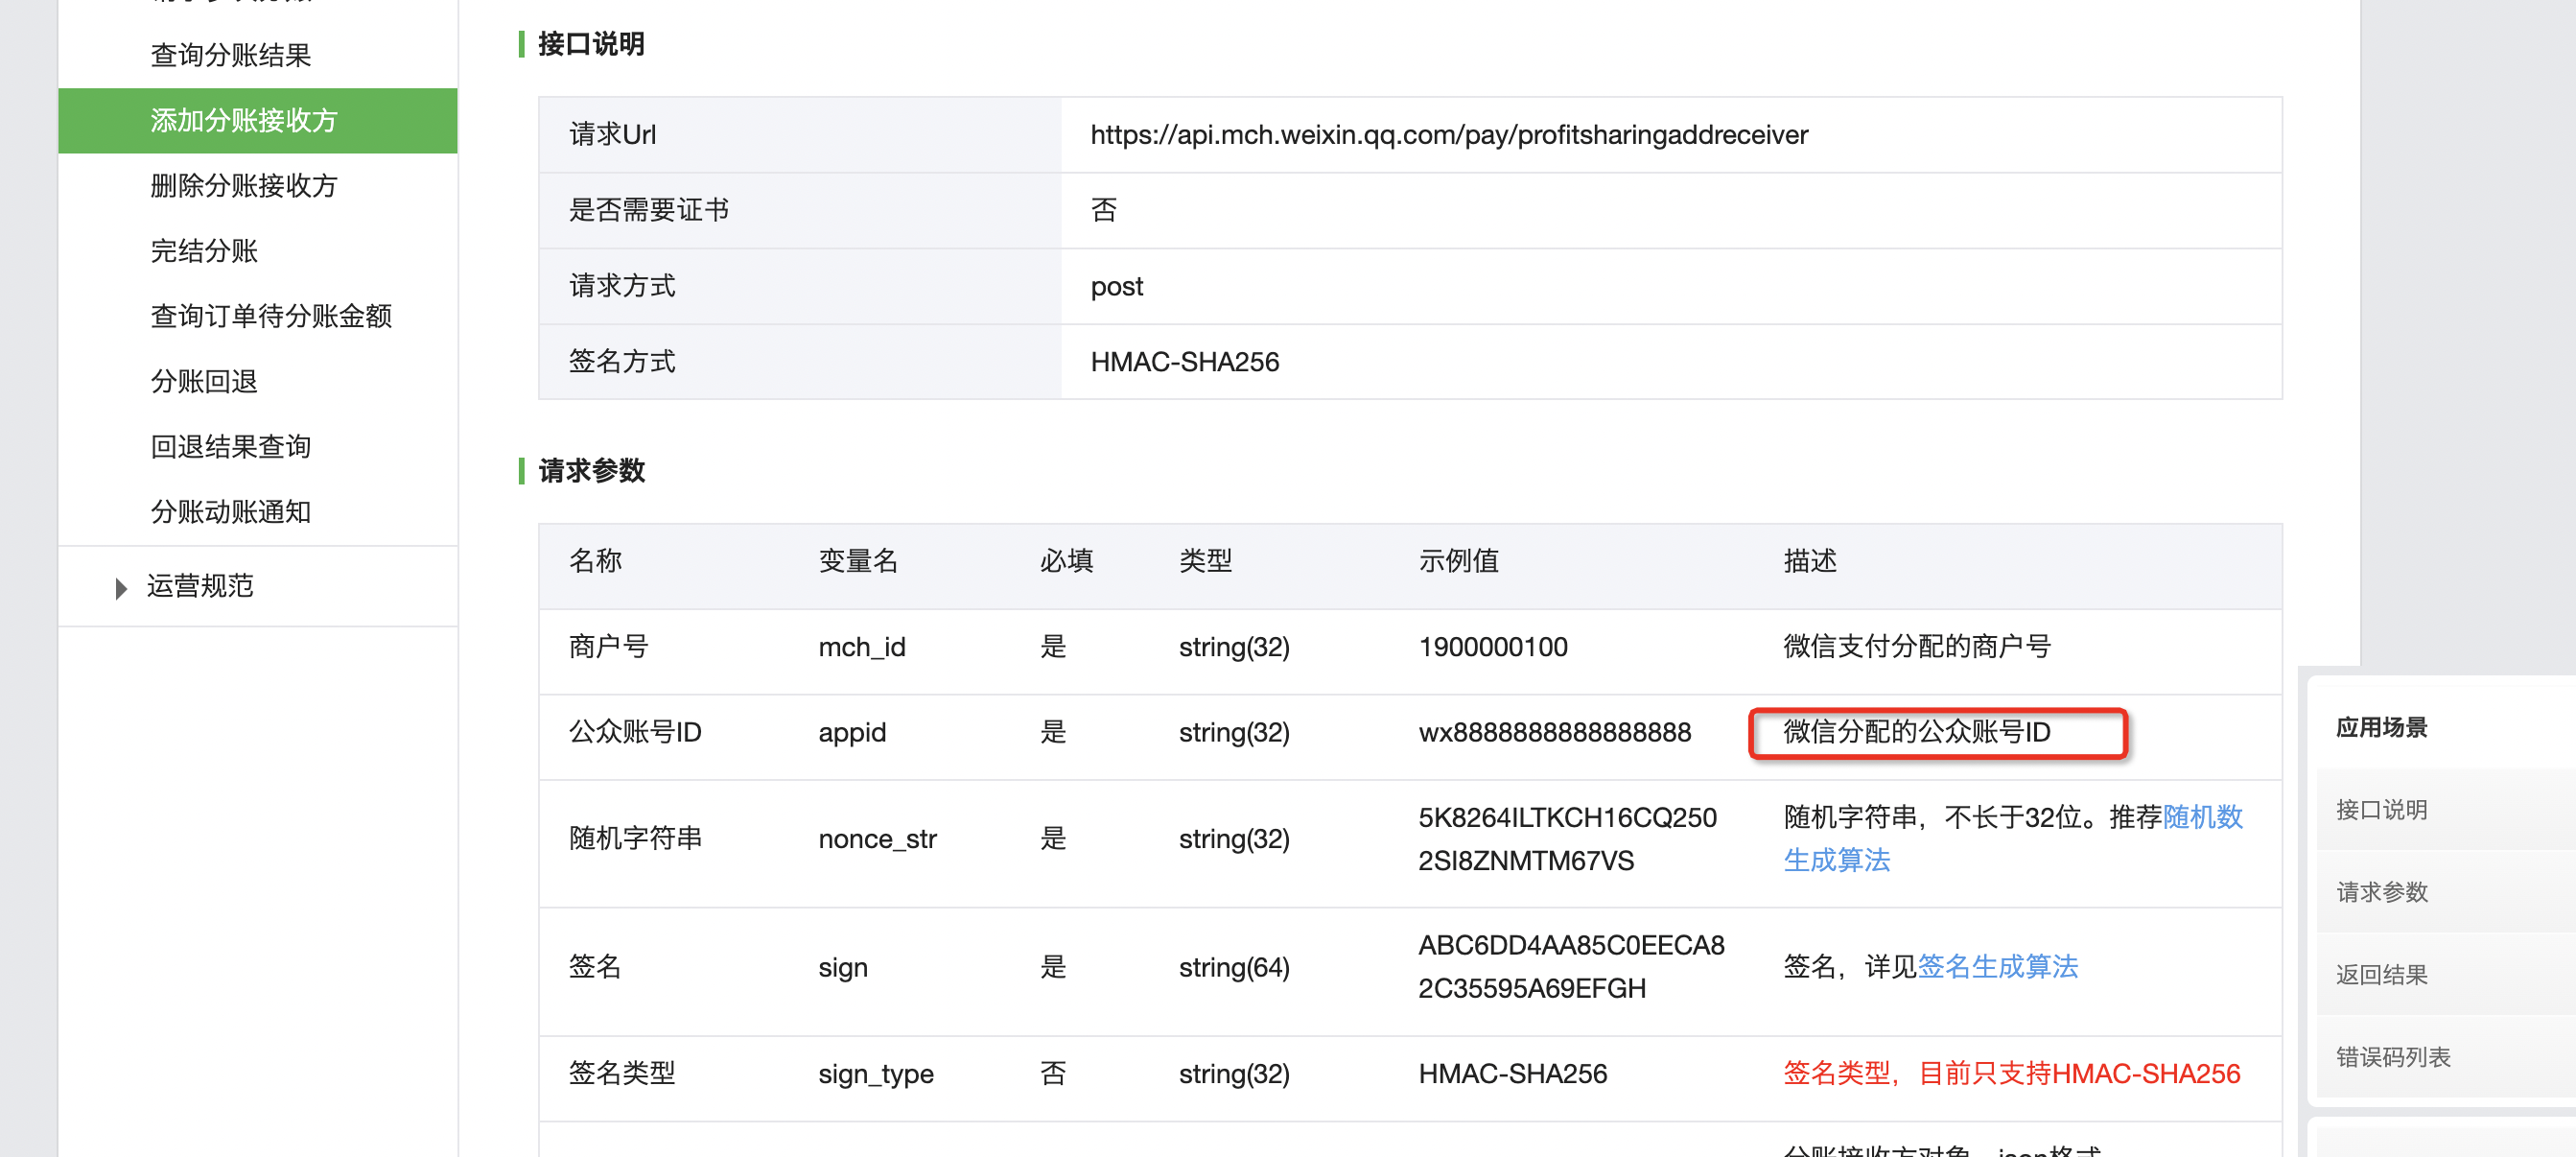Select 查询分账结果 in sidebar
The width and height of the screenshot is (2576, 1157).
(x=230, y=55)
